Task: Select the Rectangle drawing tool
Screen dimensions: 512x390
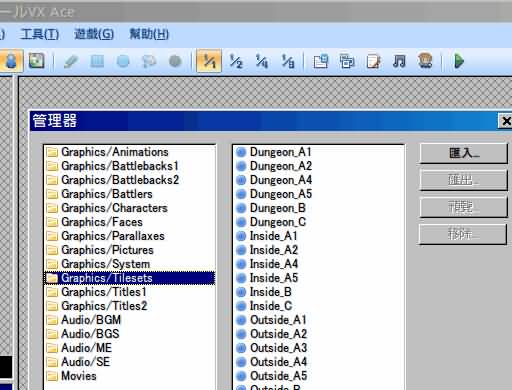Action: point(97,61)
